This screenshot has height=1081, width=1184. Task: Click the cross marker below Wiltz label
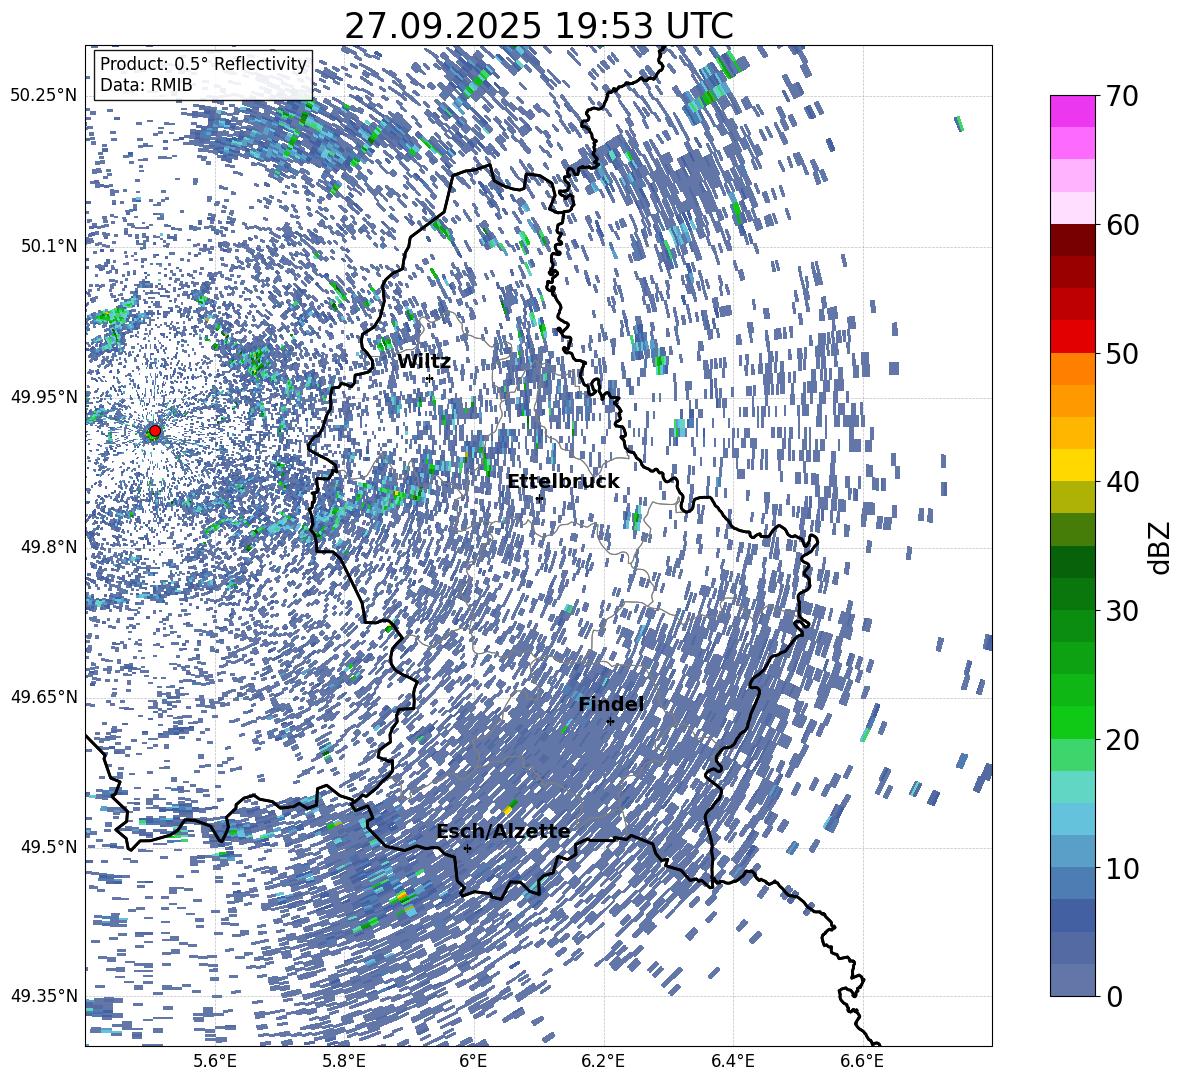429,378
